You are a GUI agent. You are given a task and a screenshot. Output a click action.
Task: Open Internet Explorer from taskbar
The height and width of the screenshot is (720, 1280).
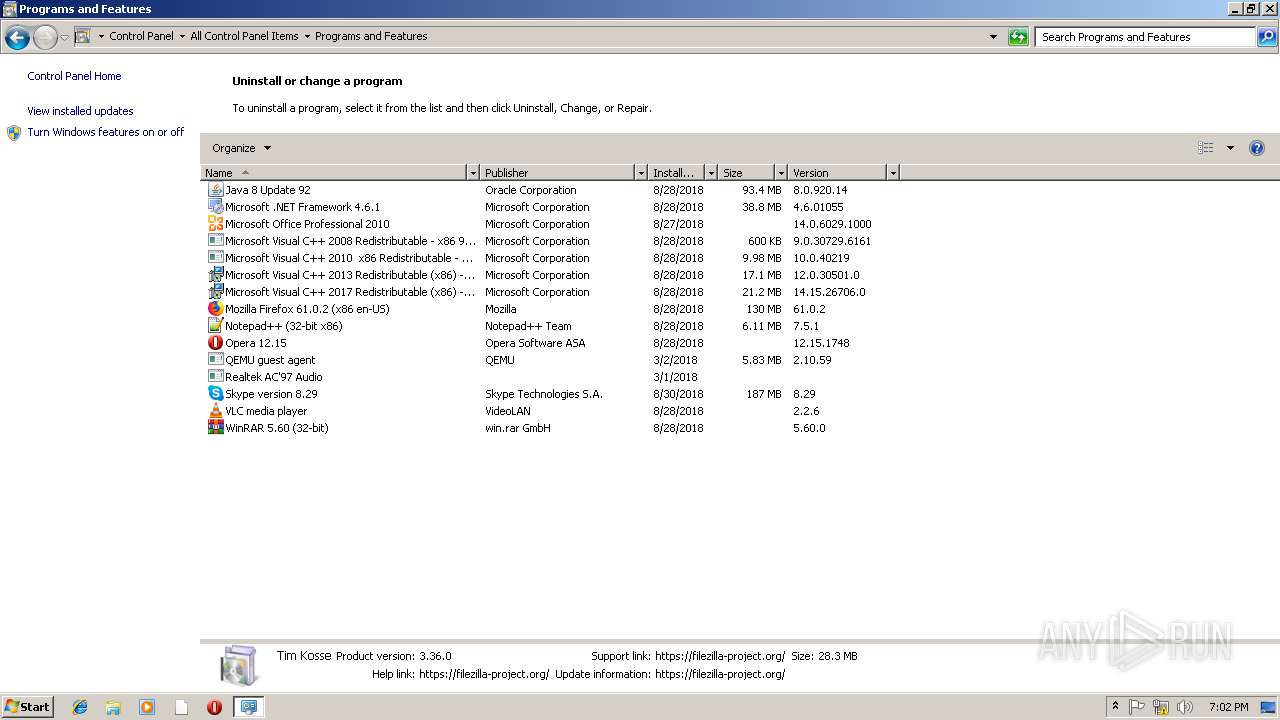click(80, 707)
